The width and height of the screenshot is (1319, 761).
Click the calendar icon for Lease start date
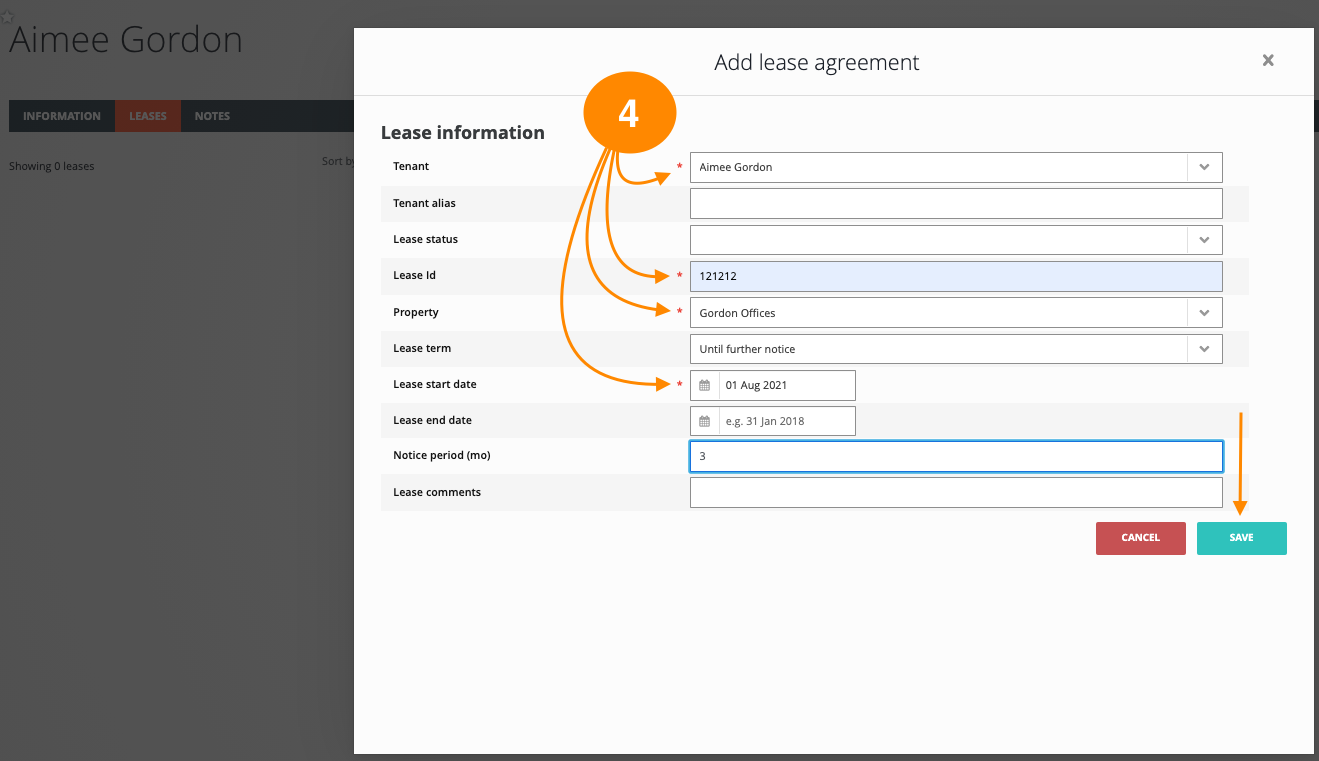[x=704, y=385]
